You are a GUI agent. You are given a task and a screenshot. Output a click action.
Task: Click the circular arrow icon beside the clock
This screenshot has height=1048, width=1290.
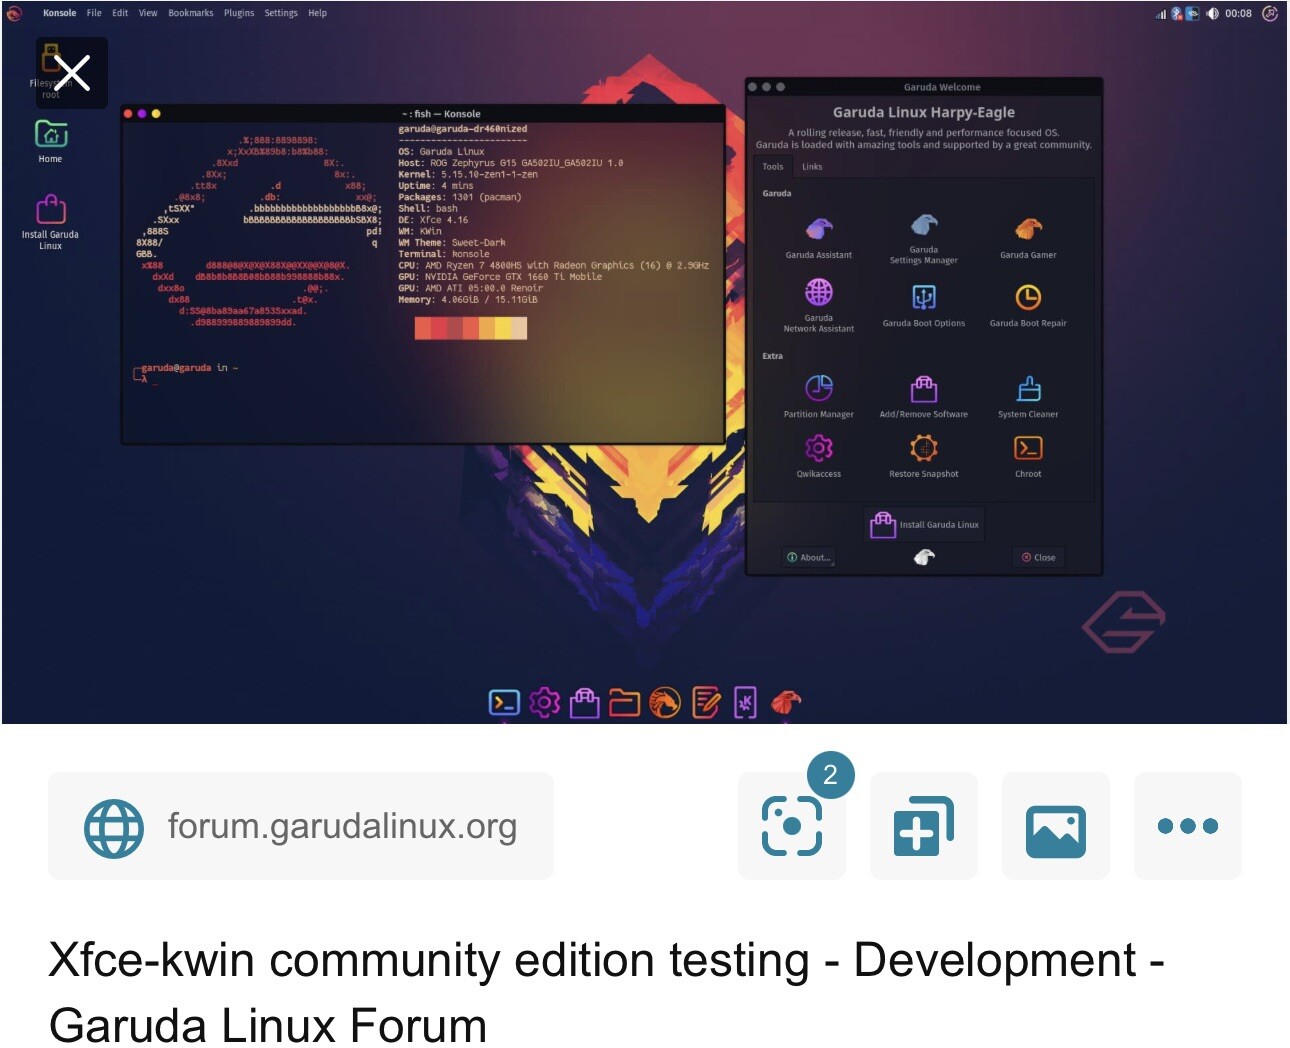pos(1270,13)
